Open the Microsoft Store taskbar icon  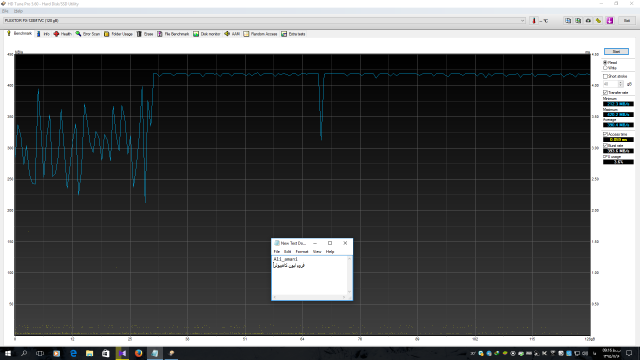tap(106, 353)
